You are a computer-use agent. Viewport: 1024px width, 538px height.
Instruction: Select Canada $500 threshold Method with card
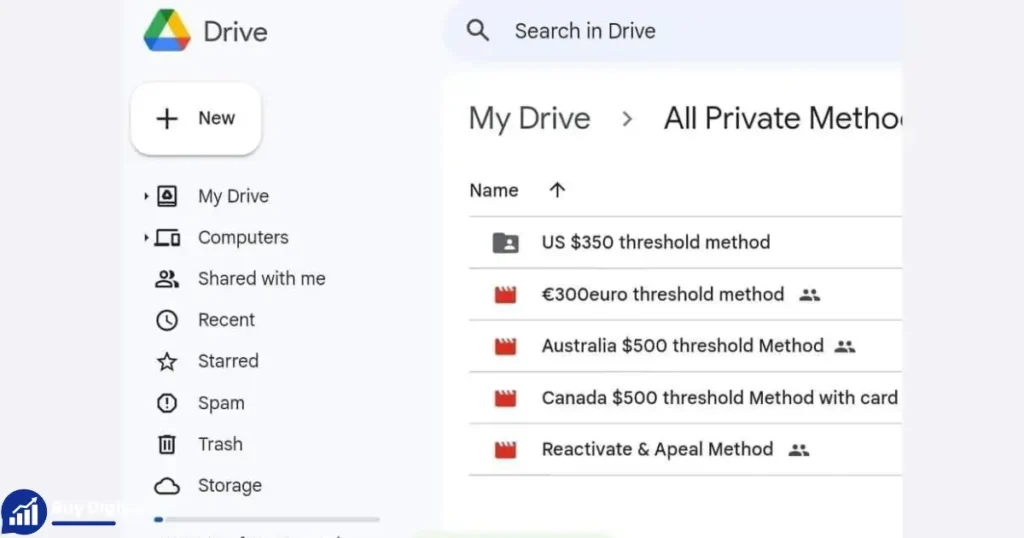[720, 398]
